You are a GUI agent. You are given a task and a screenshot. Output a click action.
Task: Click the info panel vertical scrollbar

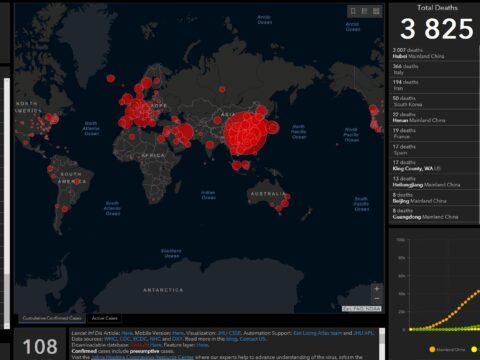382,343
